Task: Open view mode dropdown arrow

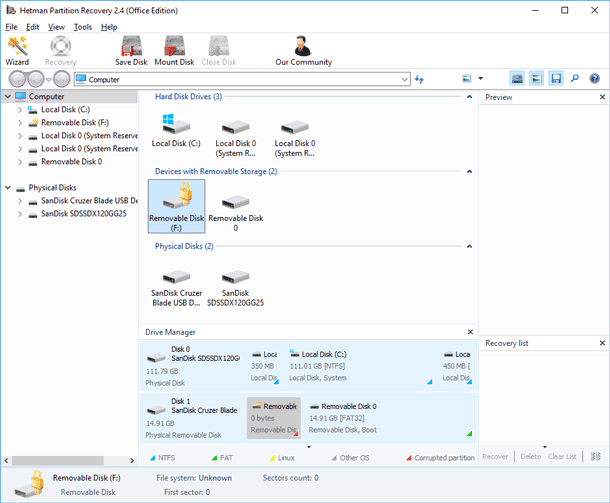Action: (480, 79)
